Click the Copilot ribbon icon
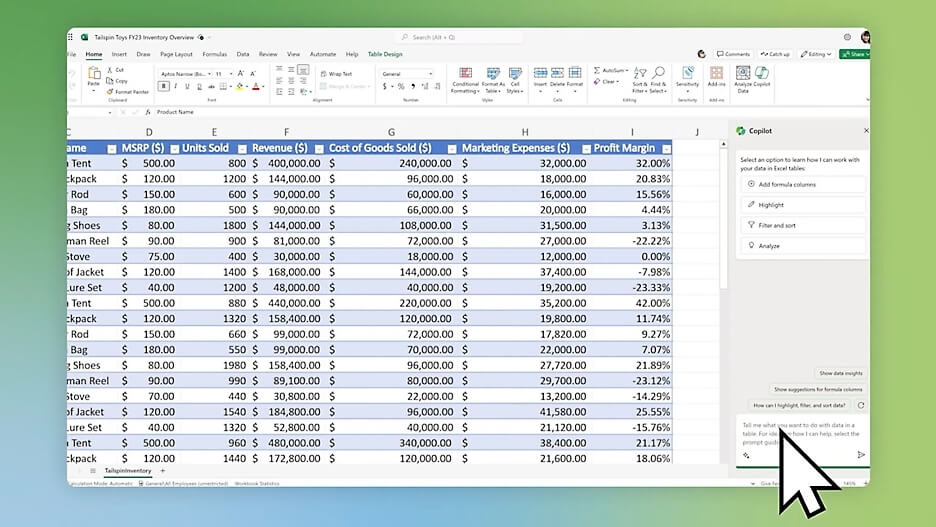The height and width of the screenshot is (527, 936). [x=762, y=73]
